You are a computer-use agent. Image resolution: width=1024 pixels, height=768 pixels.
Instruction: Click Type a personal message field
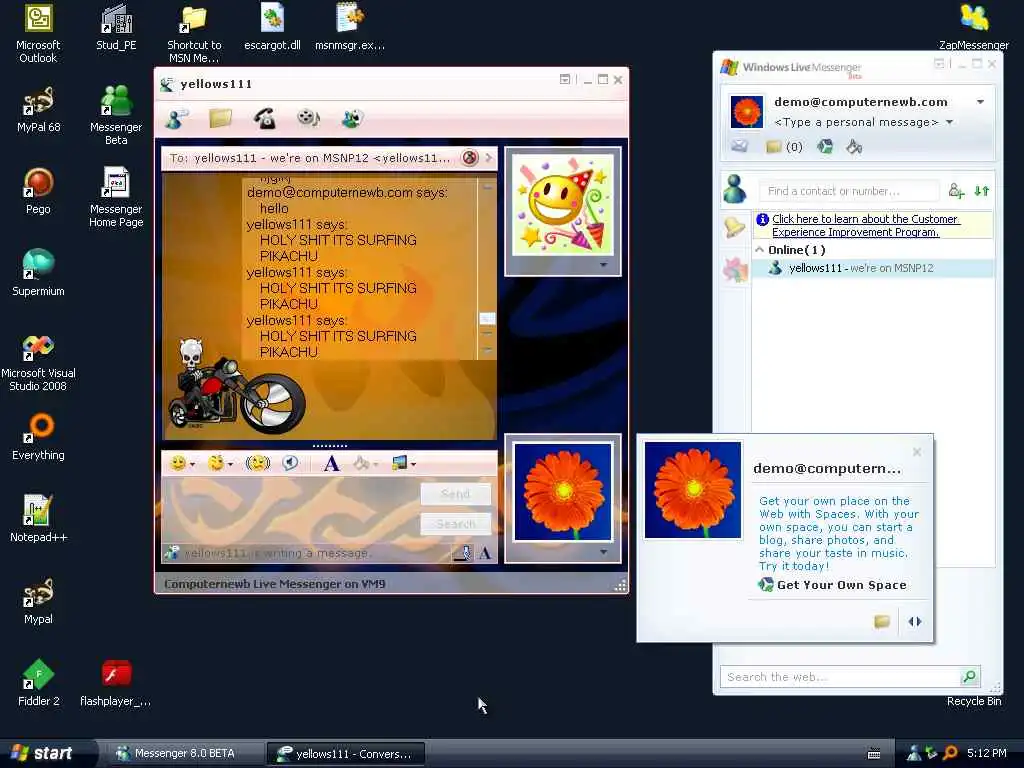856,122
